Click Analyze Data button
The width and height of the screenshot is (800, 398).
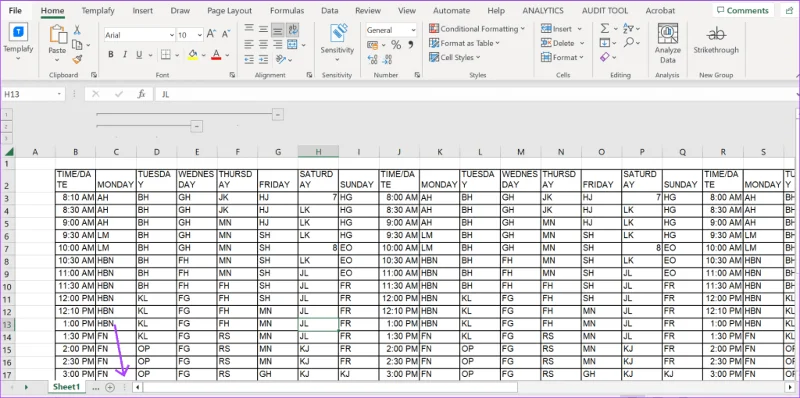click(668, 43)
